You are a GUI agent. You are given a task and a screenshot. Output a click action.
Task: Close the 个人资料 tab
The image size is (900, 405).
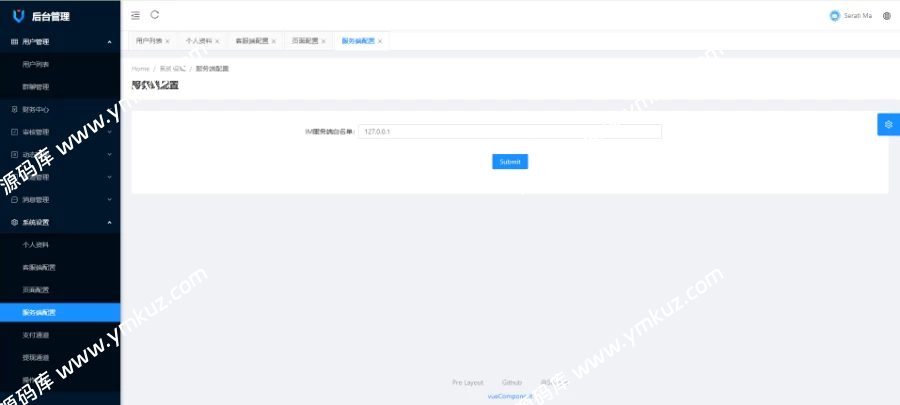[x=217, y=41]
